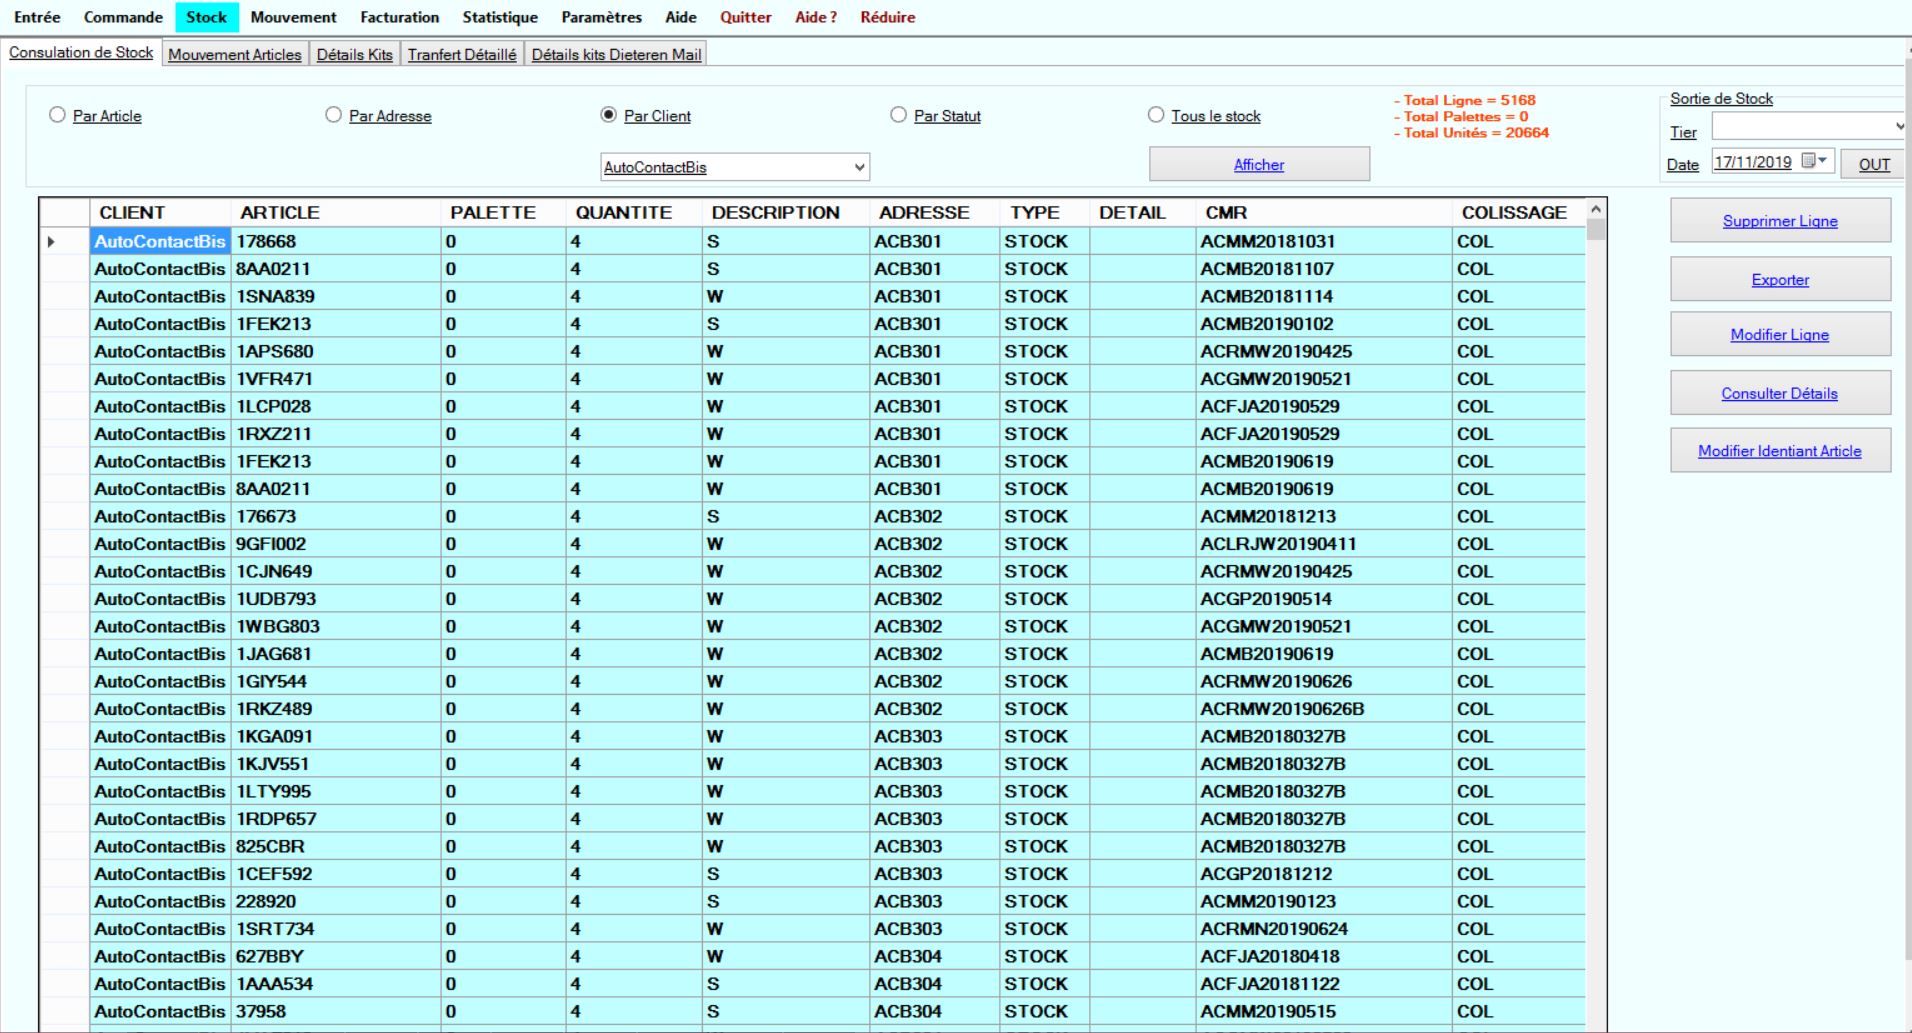Select CMR cell ACGP20181212

point(1324,874)
